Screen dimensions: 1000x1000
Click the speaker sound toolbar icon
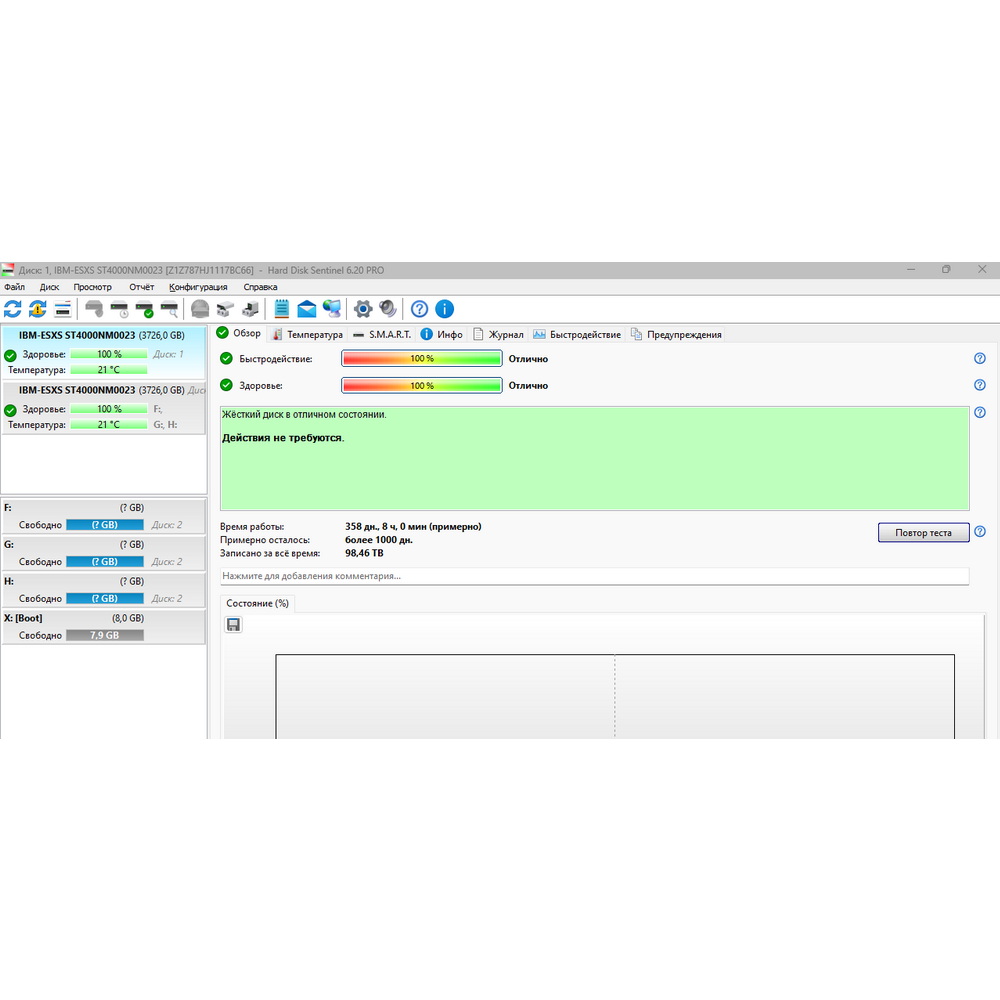388,309
